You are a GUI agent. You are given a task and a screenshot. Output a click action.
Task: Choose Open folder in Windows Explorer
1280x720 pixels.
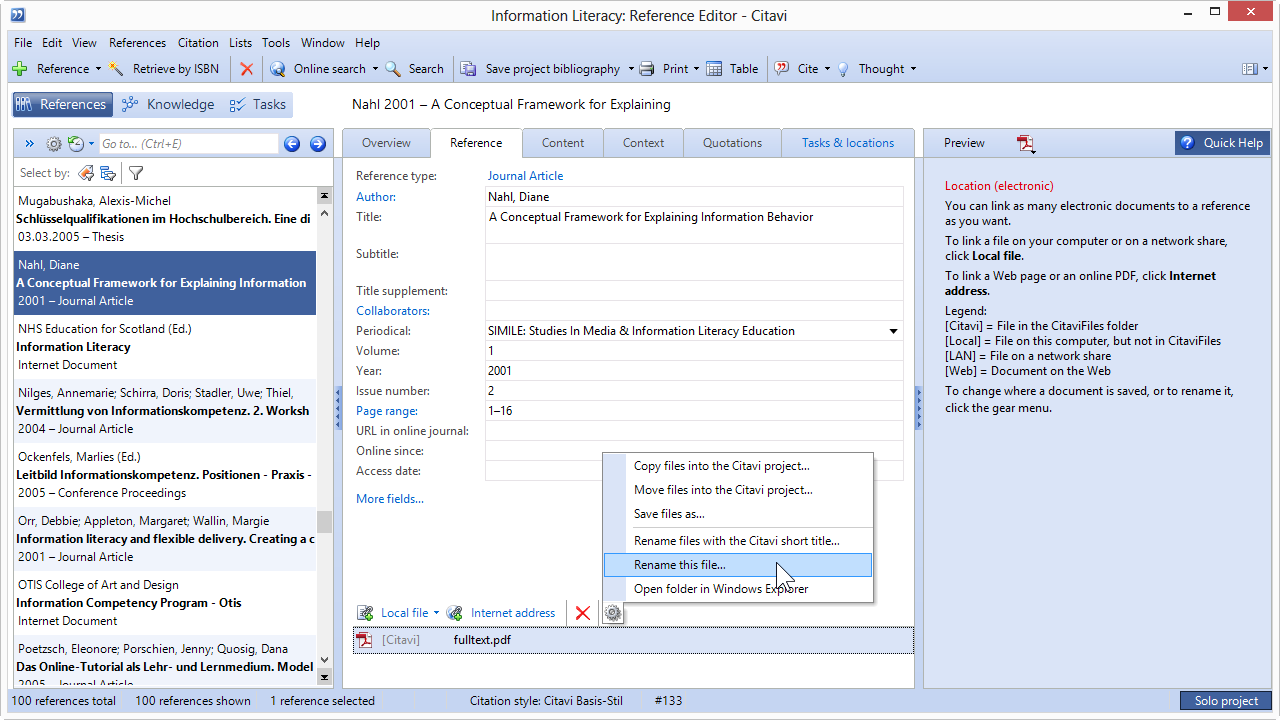(x=738, y=589)
